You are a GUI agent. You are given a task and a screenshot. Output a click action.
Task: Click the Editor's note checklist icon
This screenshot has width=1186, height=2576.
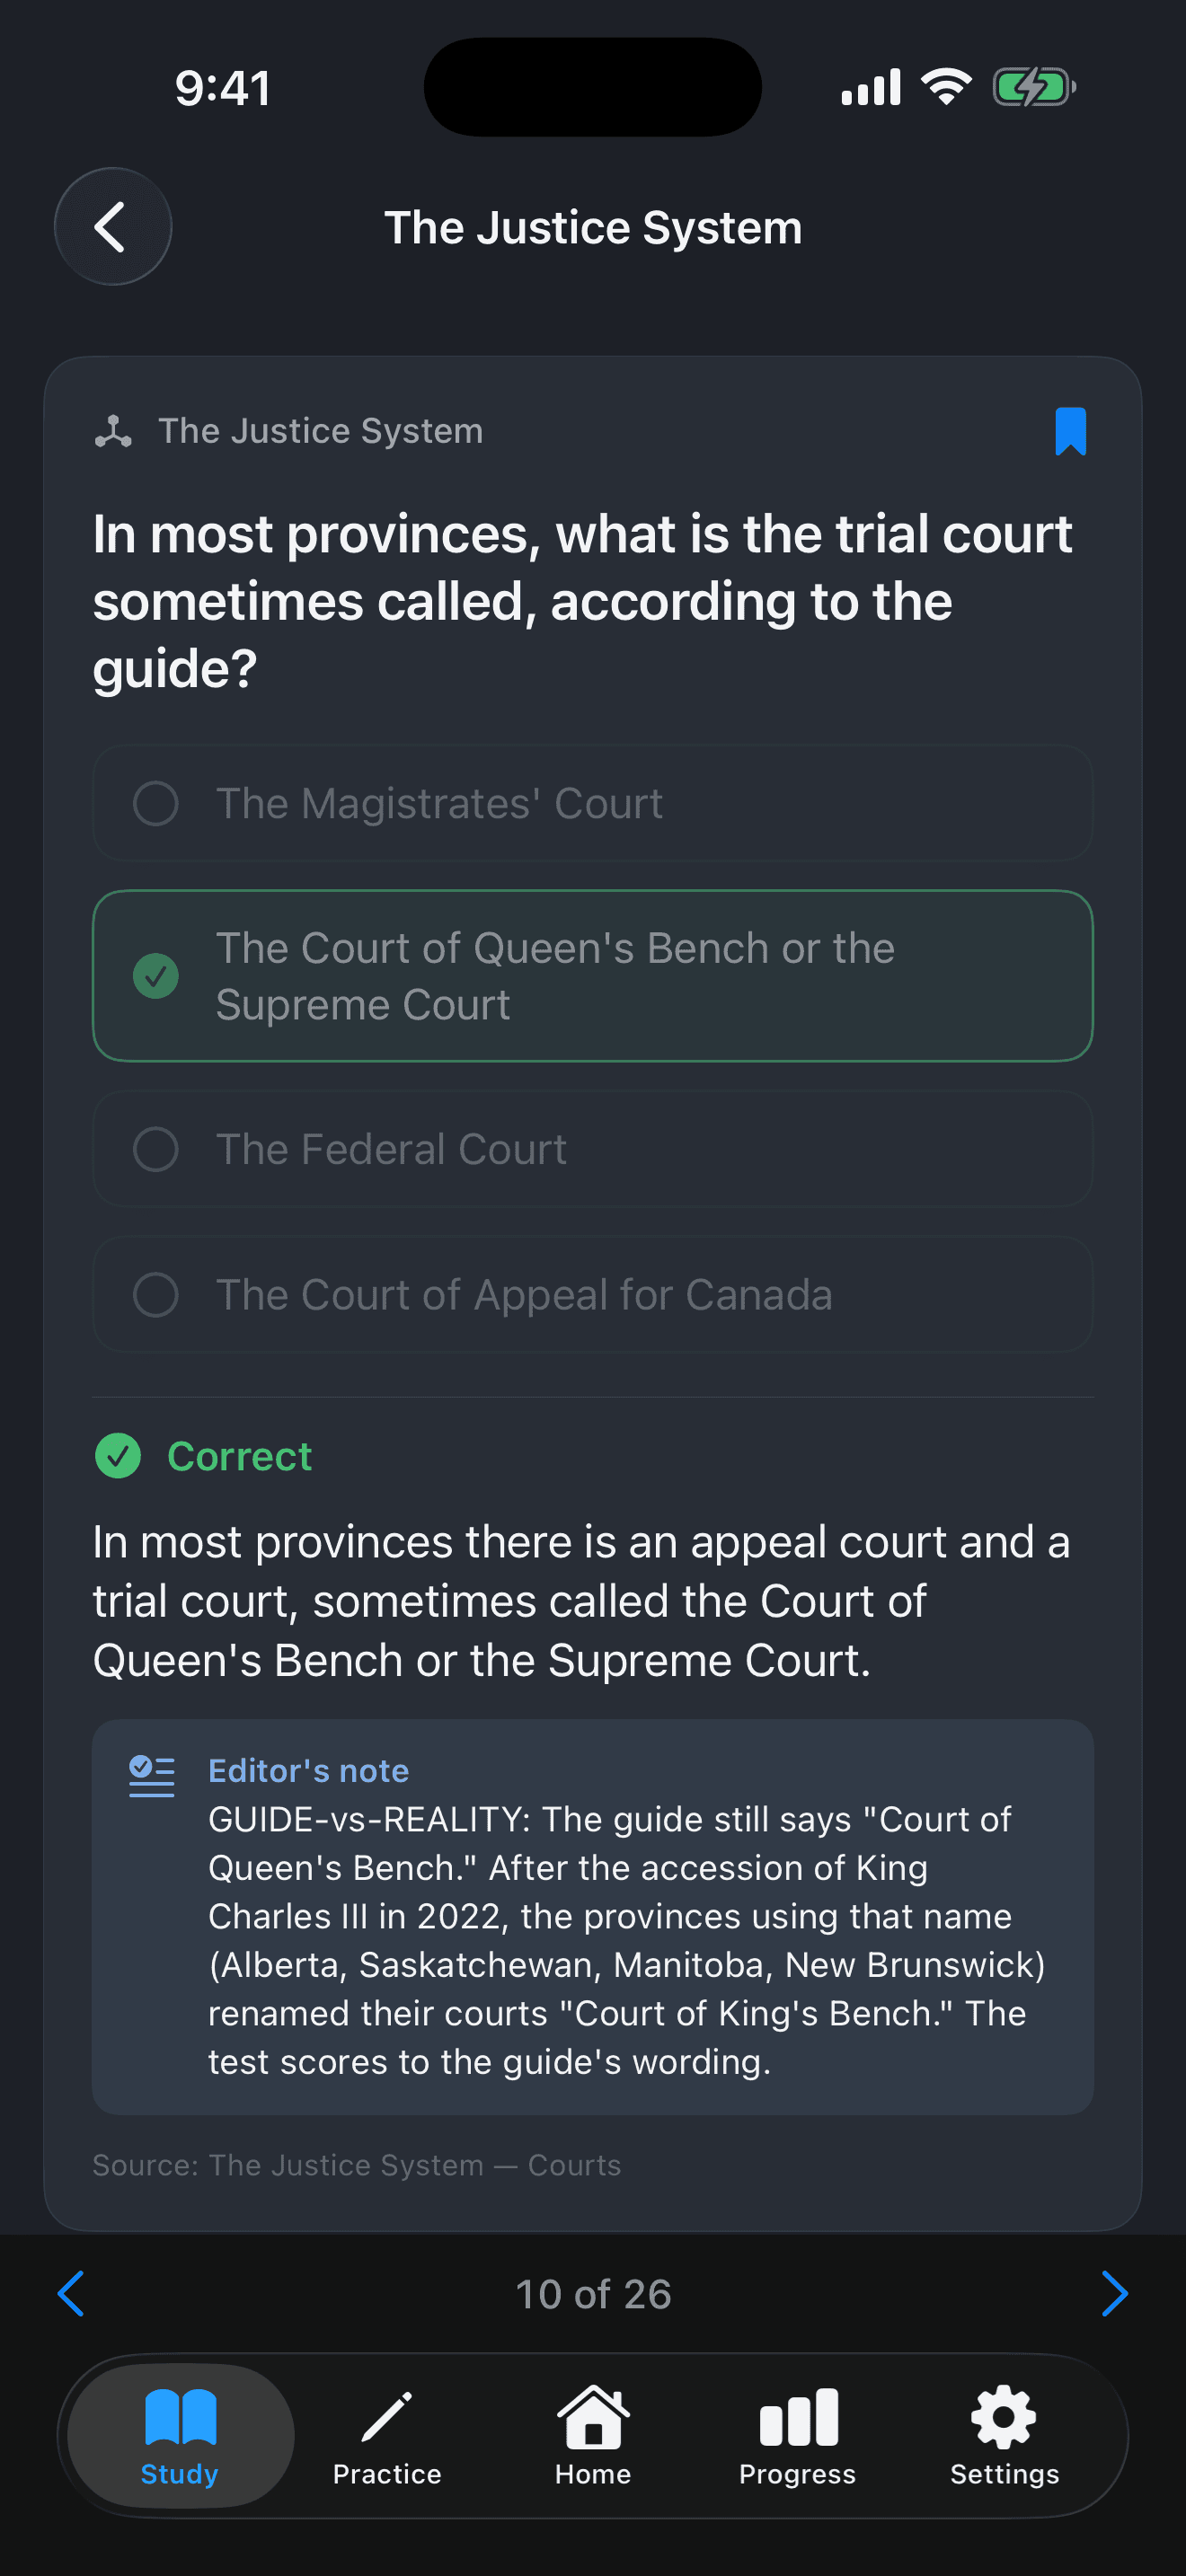[152, 1776]
